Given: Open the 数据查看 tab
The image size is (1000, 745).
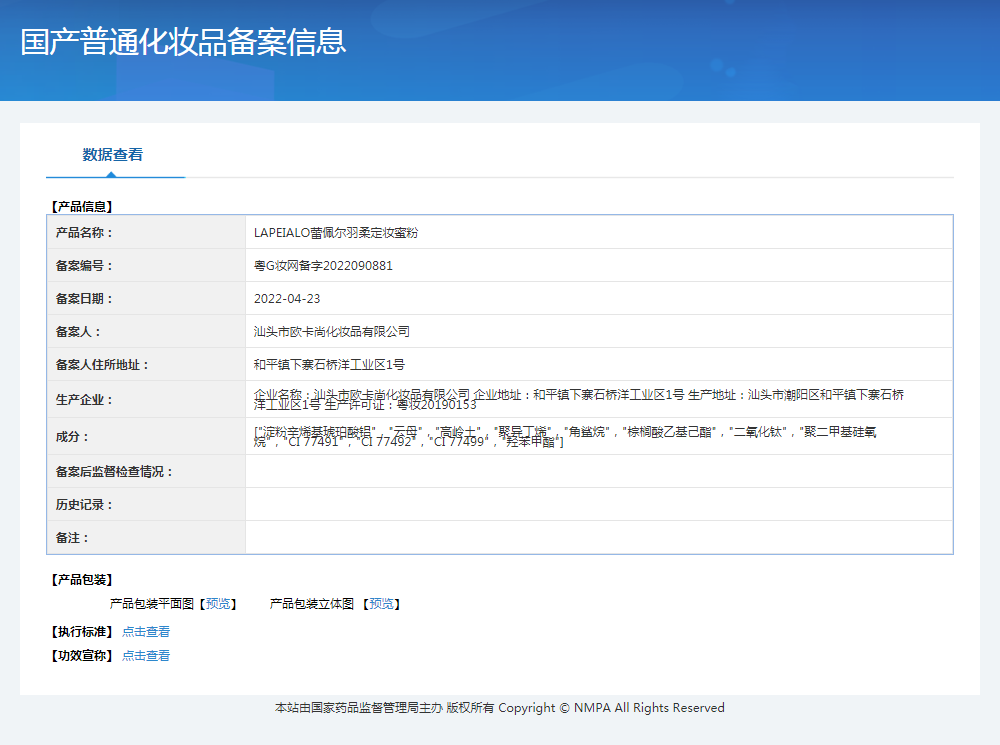Looking at the screenshot, I should point(113,155).
